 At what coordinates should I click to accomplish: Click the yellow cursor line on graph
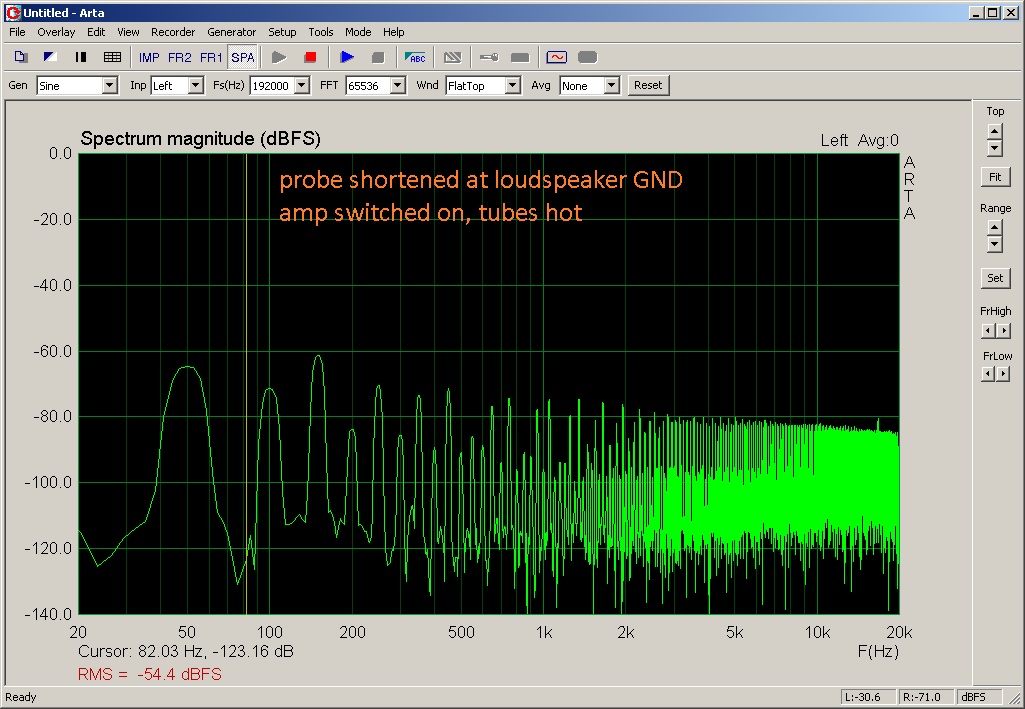[246, 384]
